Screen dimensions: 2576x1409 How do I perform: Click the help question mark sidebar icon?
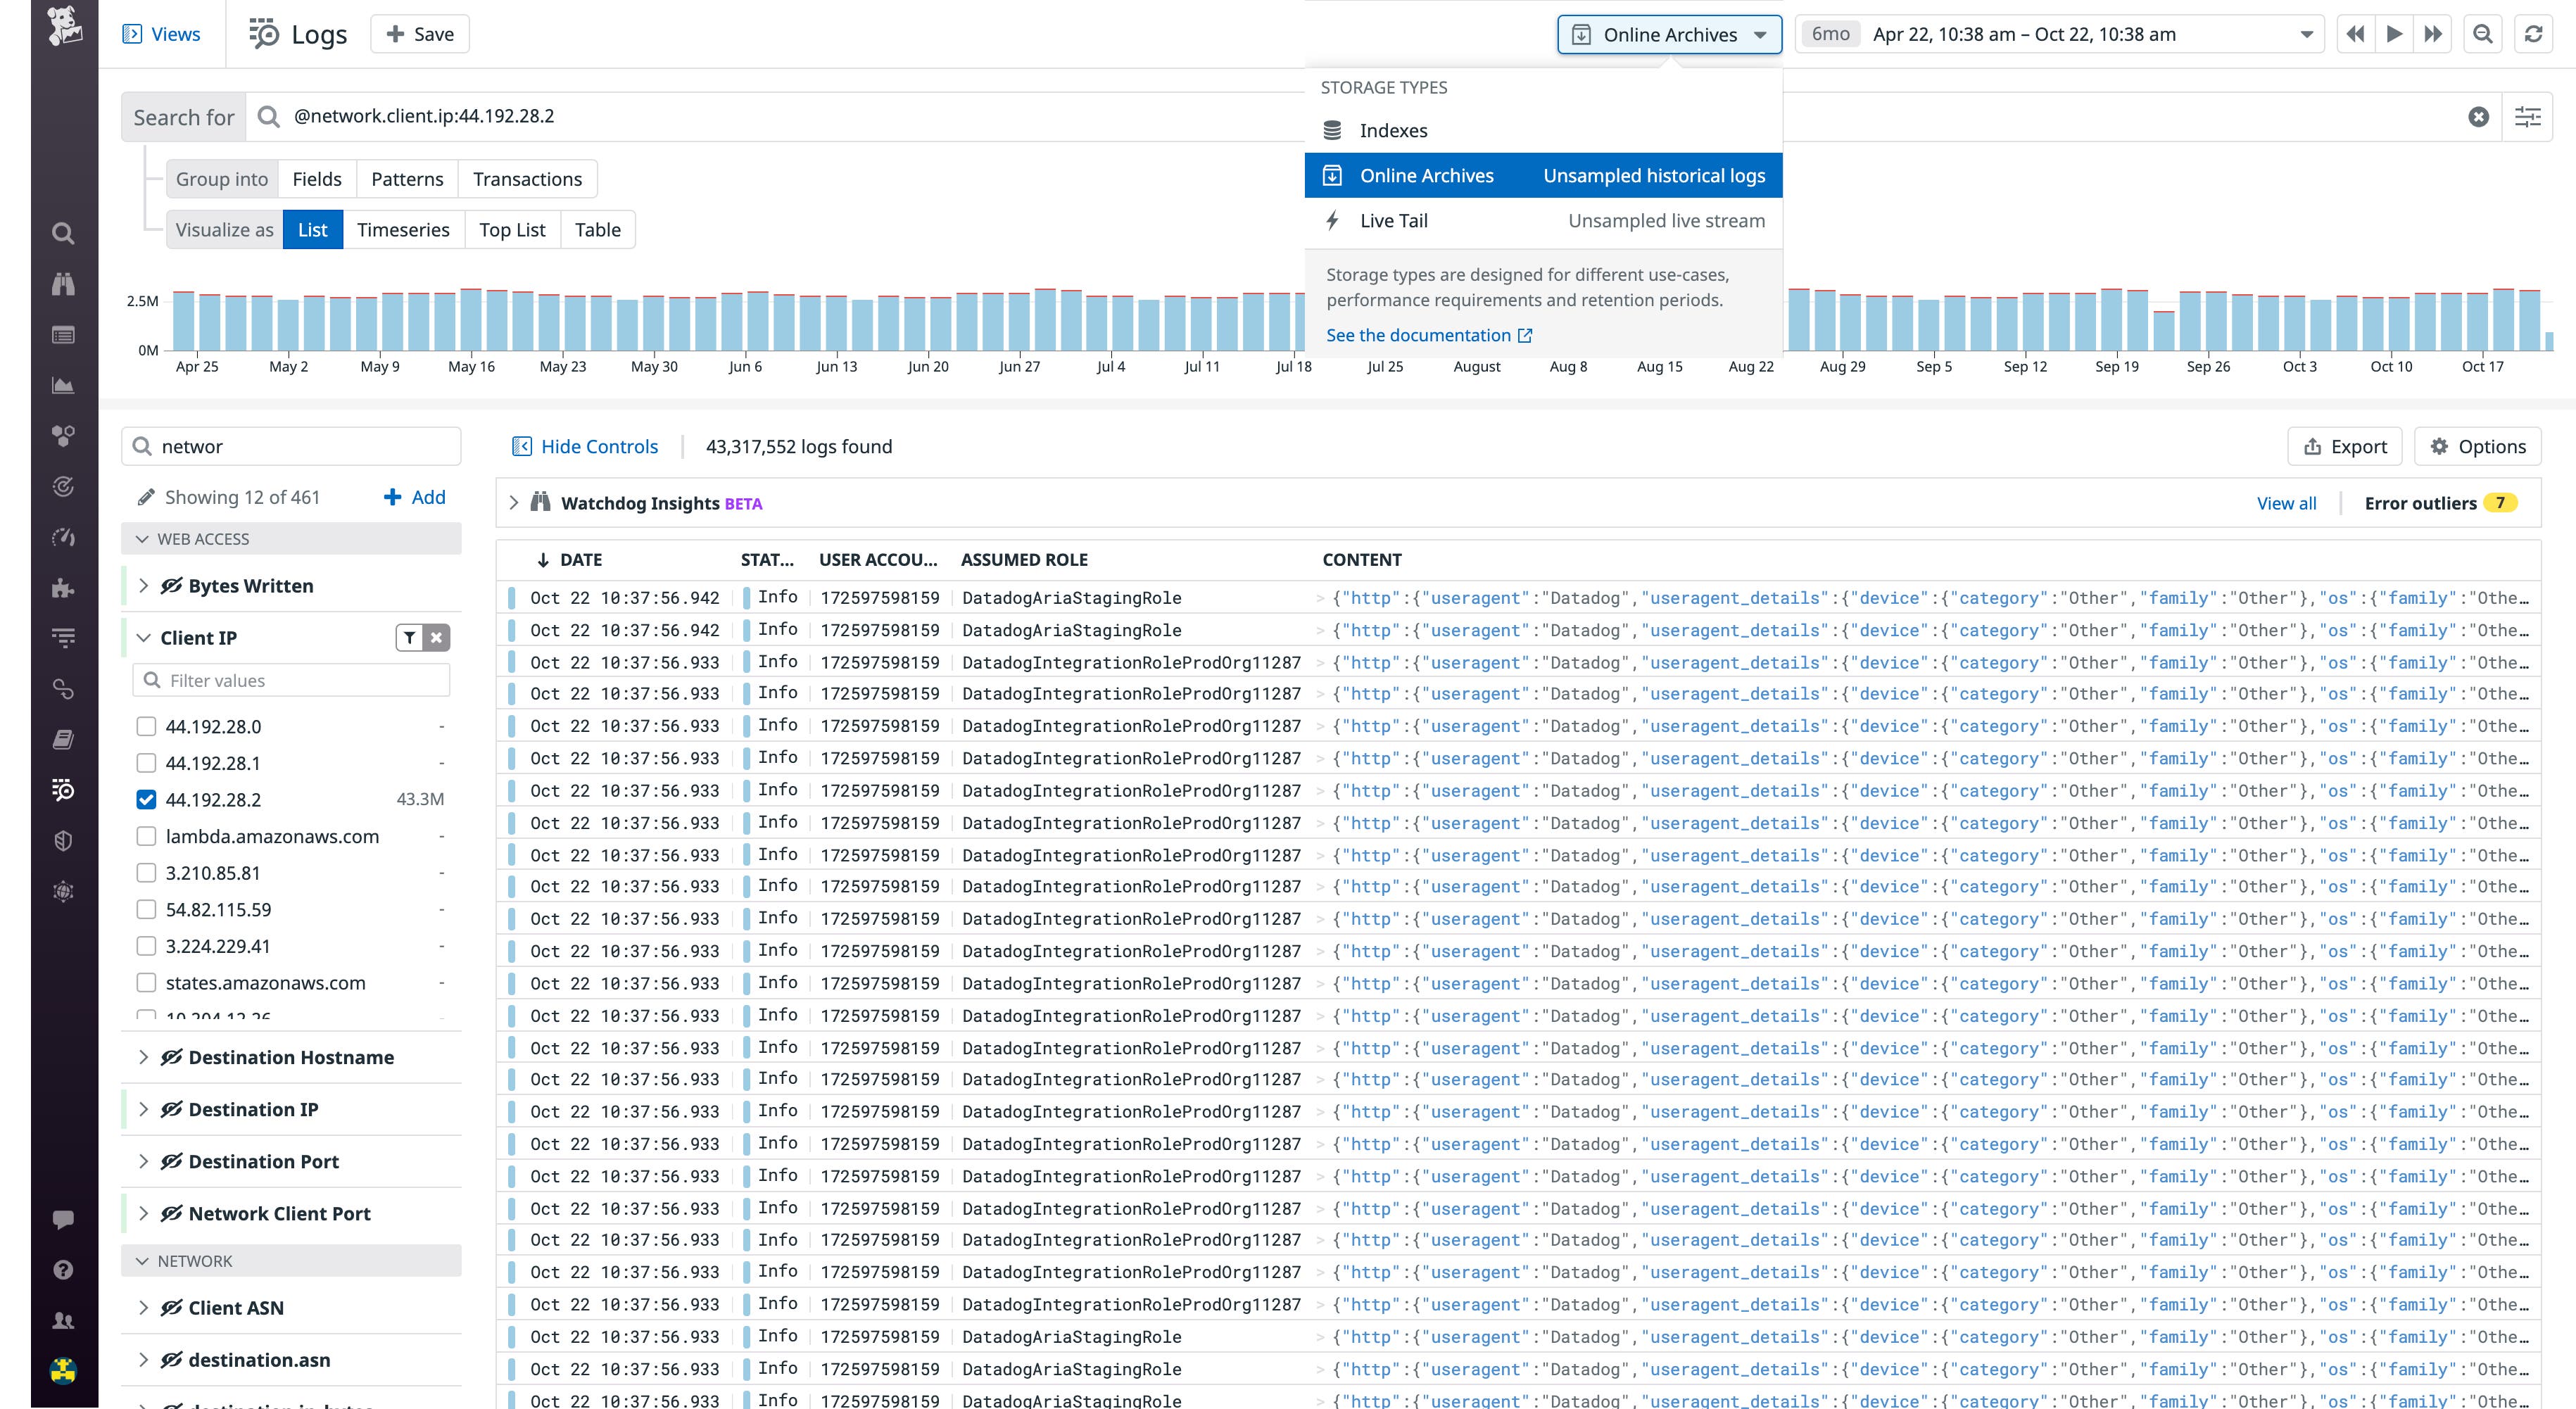63,1270
